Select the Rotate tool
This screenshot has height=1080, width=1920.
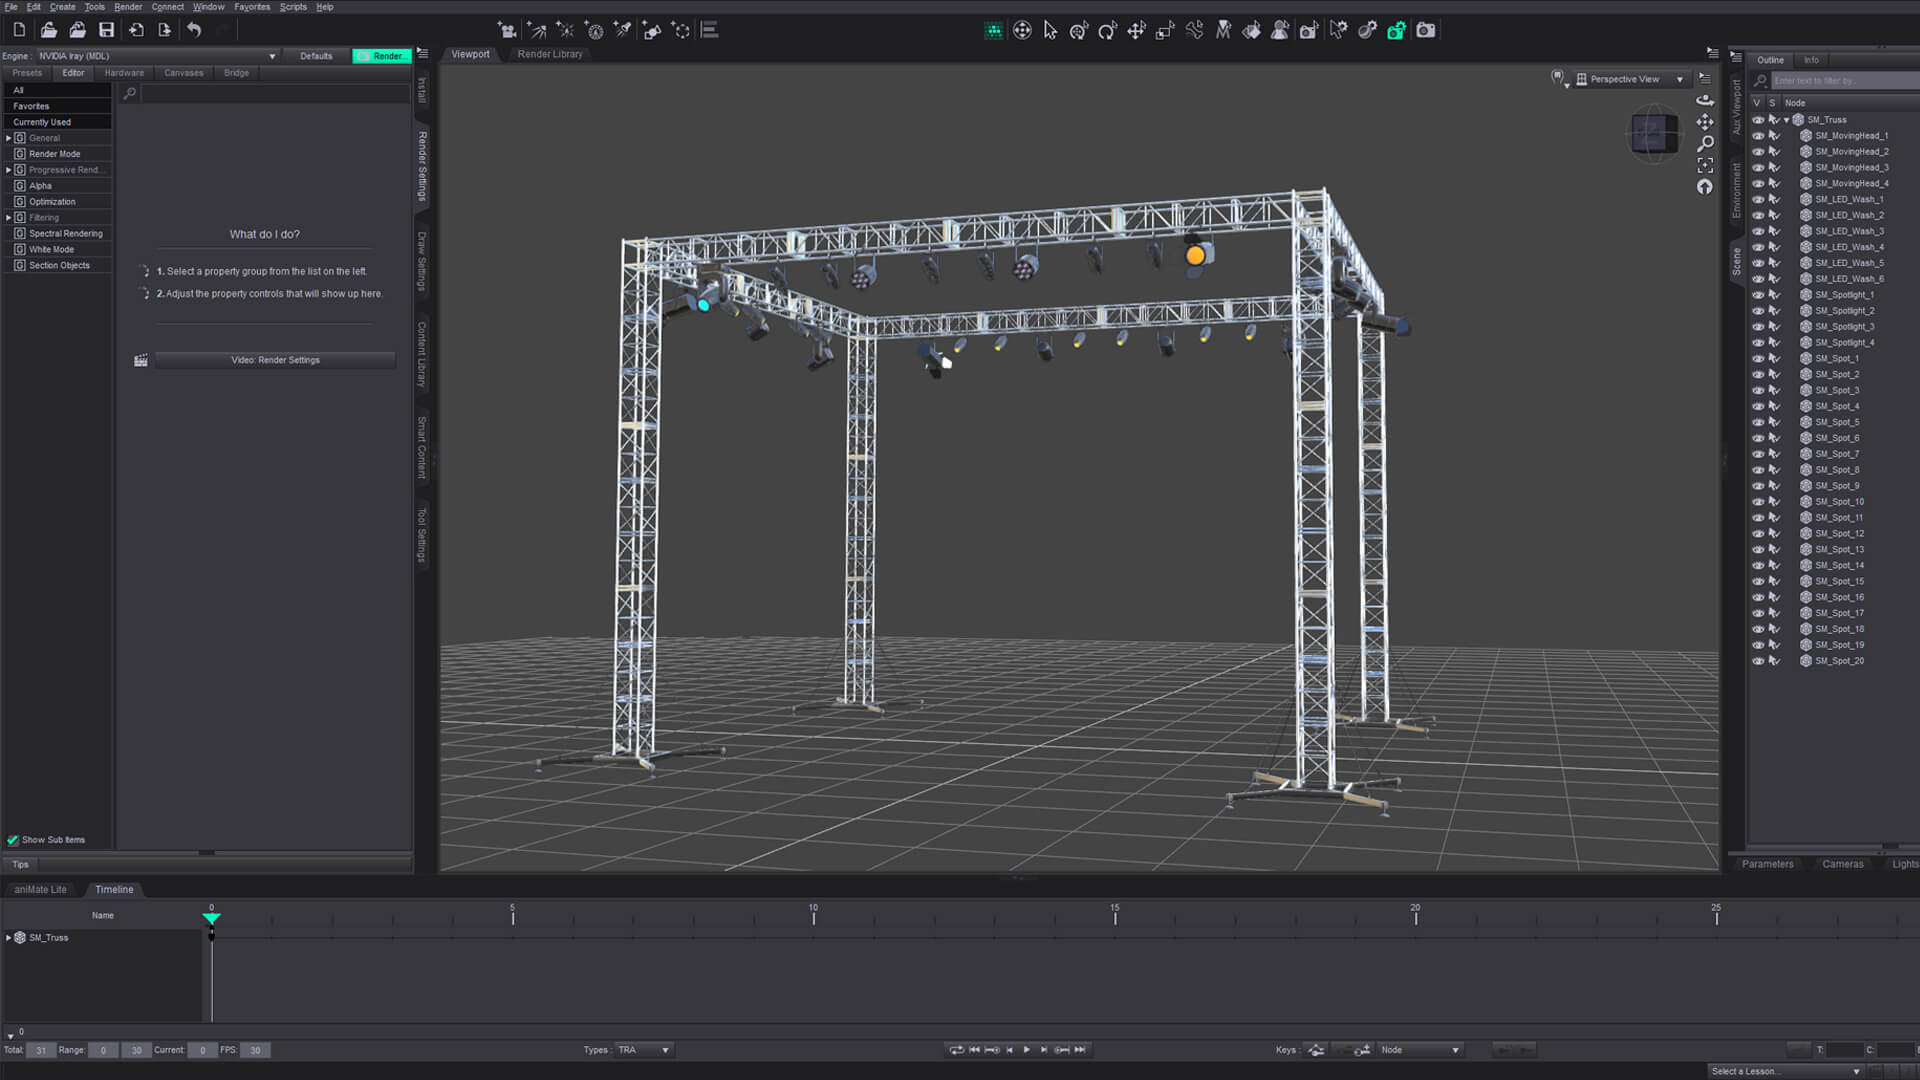tap(1107, 30)
